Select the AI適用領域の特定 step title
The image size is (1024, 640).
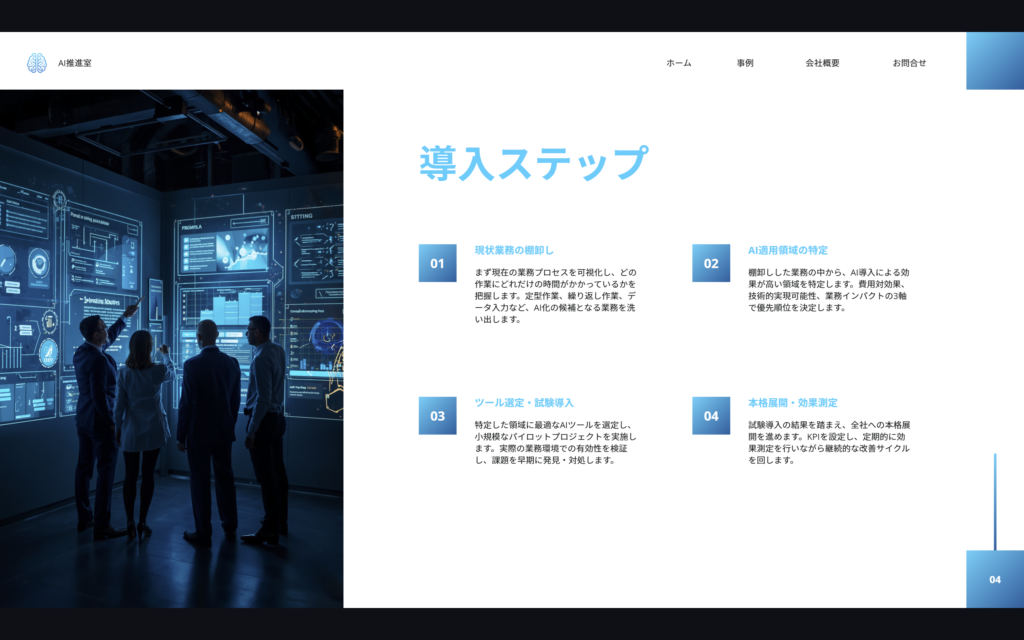[788, 250]
